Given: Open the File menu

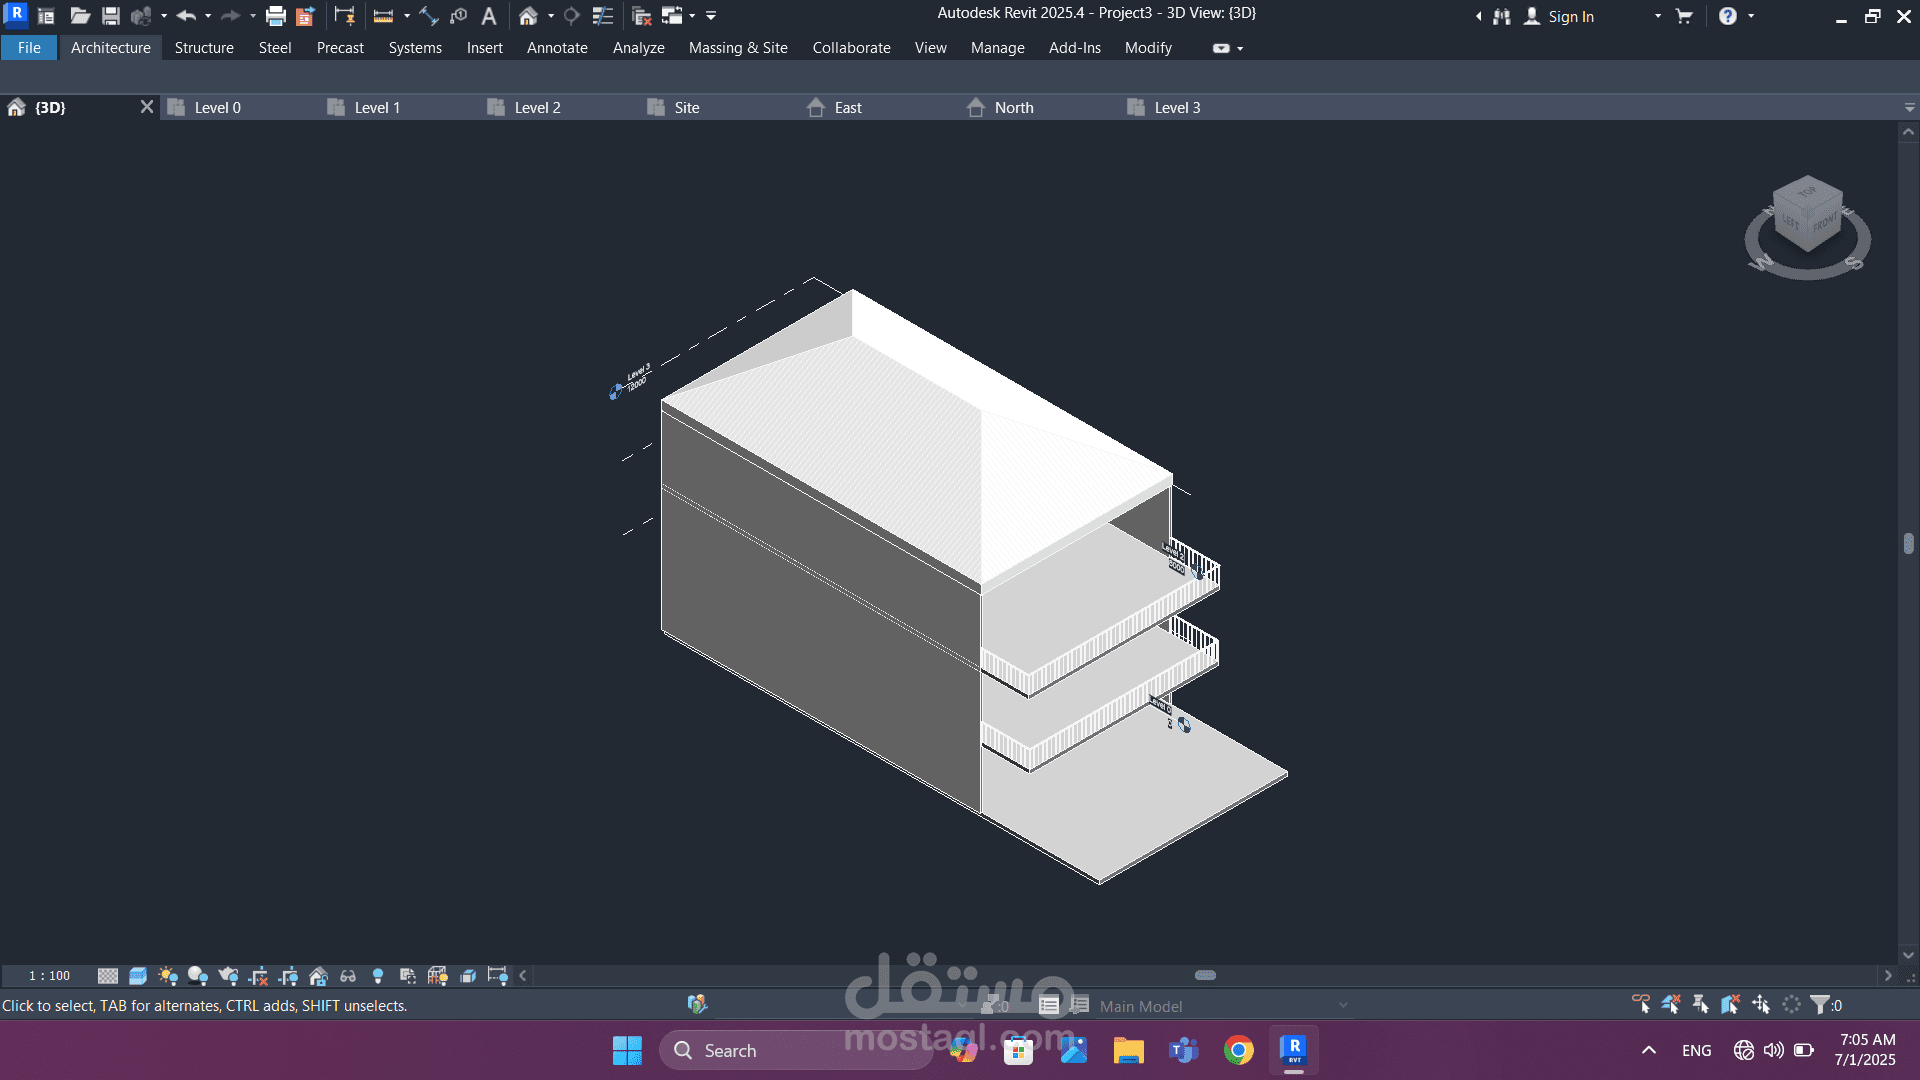Looking at the screenshot, I should pos(29,47).
